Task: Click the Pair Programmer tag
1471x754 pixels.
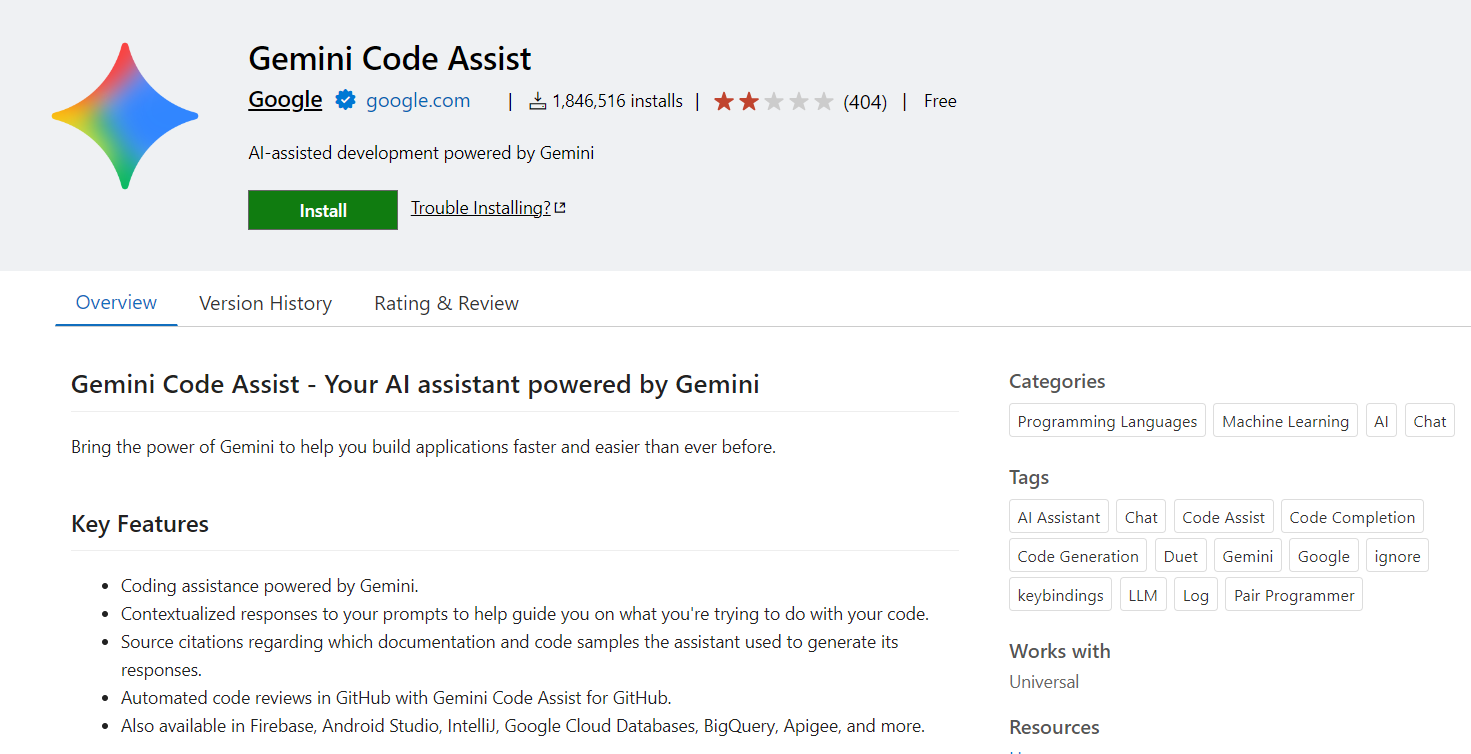Action: (1294, 595)
